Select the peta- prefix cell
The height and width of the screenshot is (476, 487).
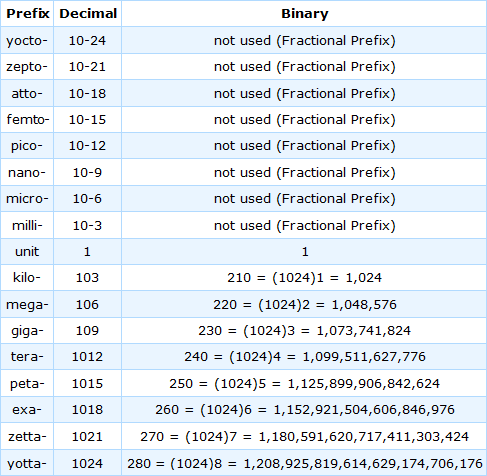point(27,383)
